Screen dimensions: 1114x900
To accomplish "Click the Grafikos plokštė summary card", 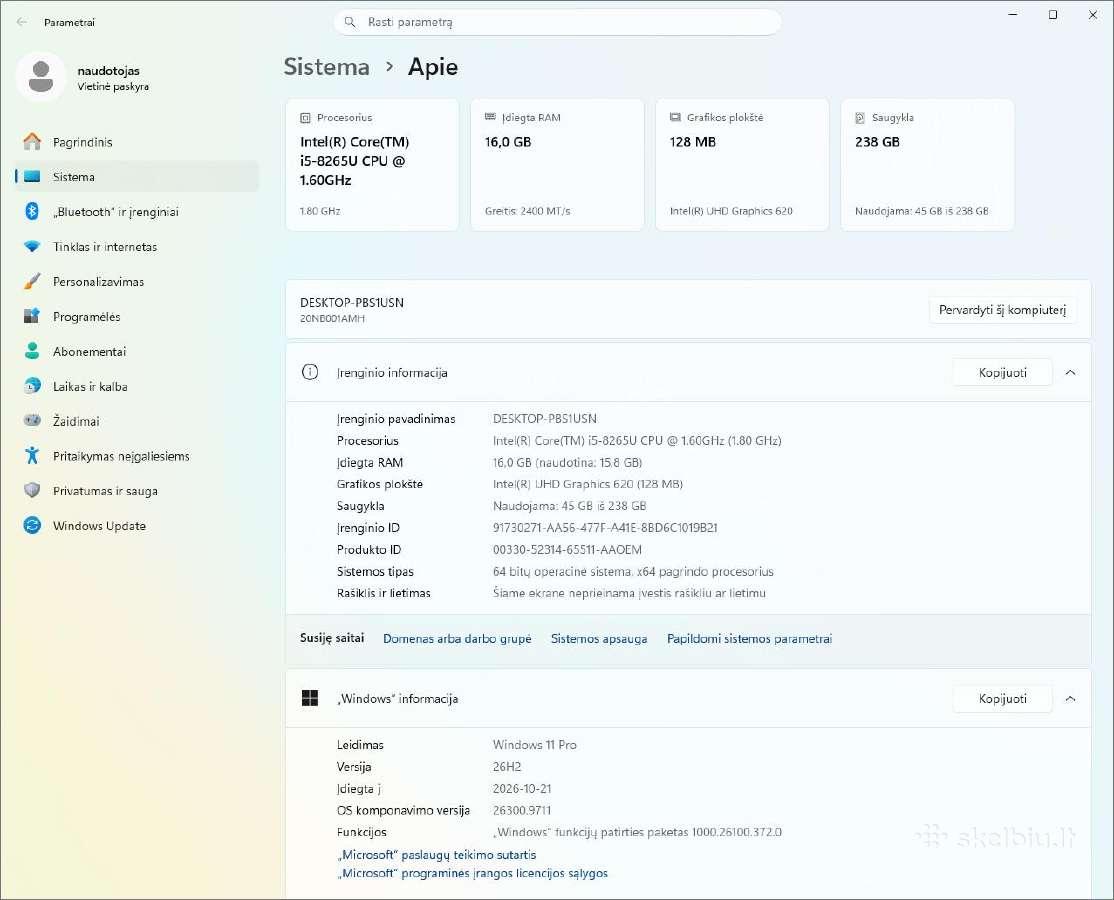I will (x=742, y=165).
